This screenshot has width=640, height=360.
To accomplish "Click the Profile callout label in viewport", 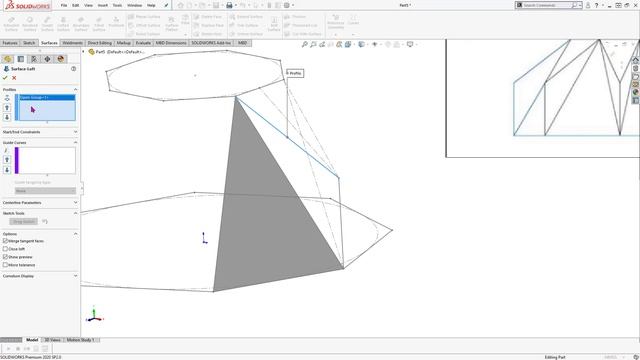I will (x=296, y=73).
